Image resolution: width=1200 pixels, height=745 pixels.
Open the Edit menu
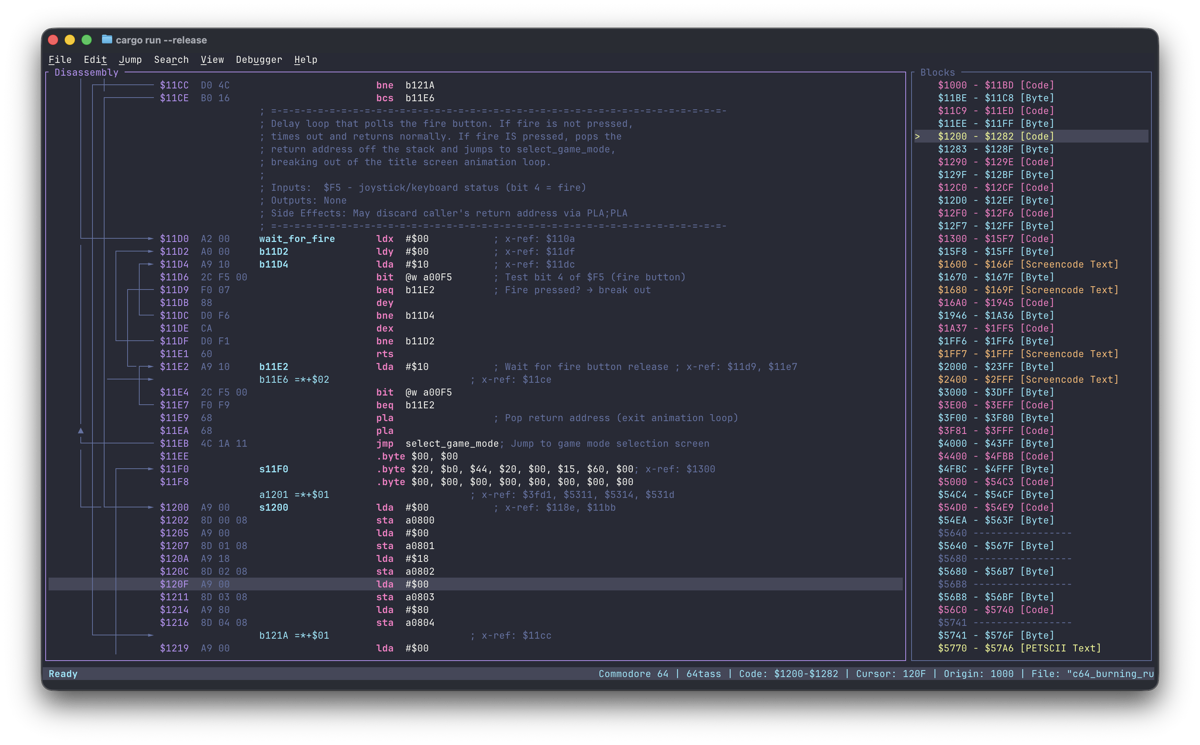95,60
